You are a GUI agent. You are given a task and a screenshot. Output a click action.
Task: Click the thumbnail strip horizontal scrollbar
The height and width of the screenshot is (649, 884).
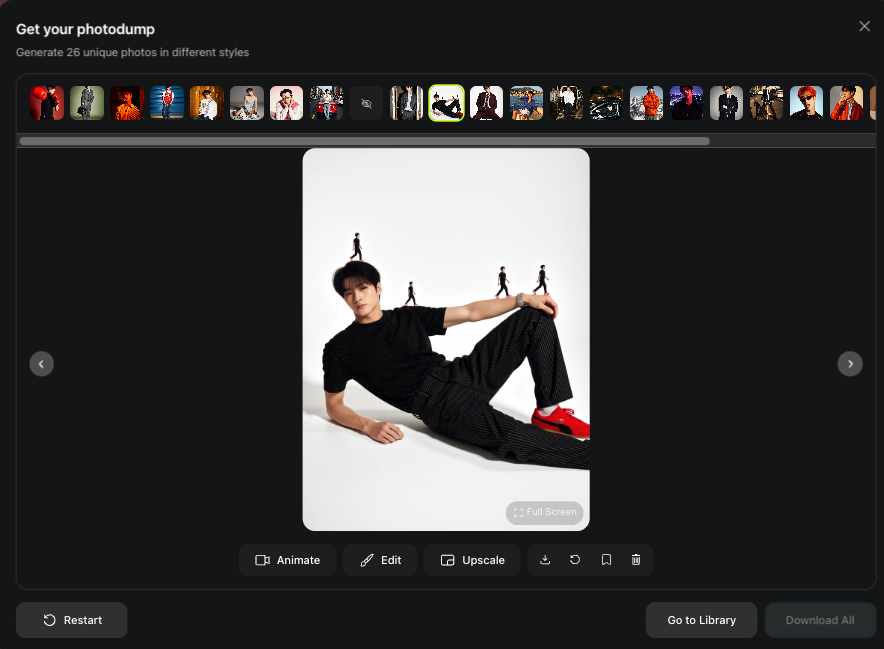(x=365, y=141)
